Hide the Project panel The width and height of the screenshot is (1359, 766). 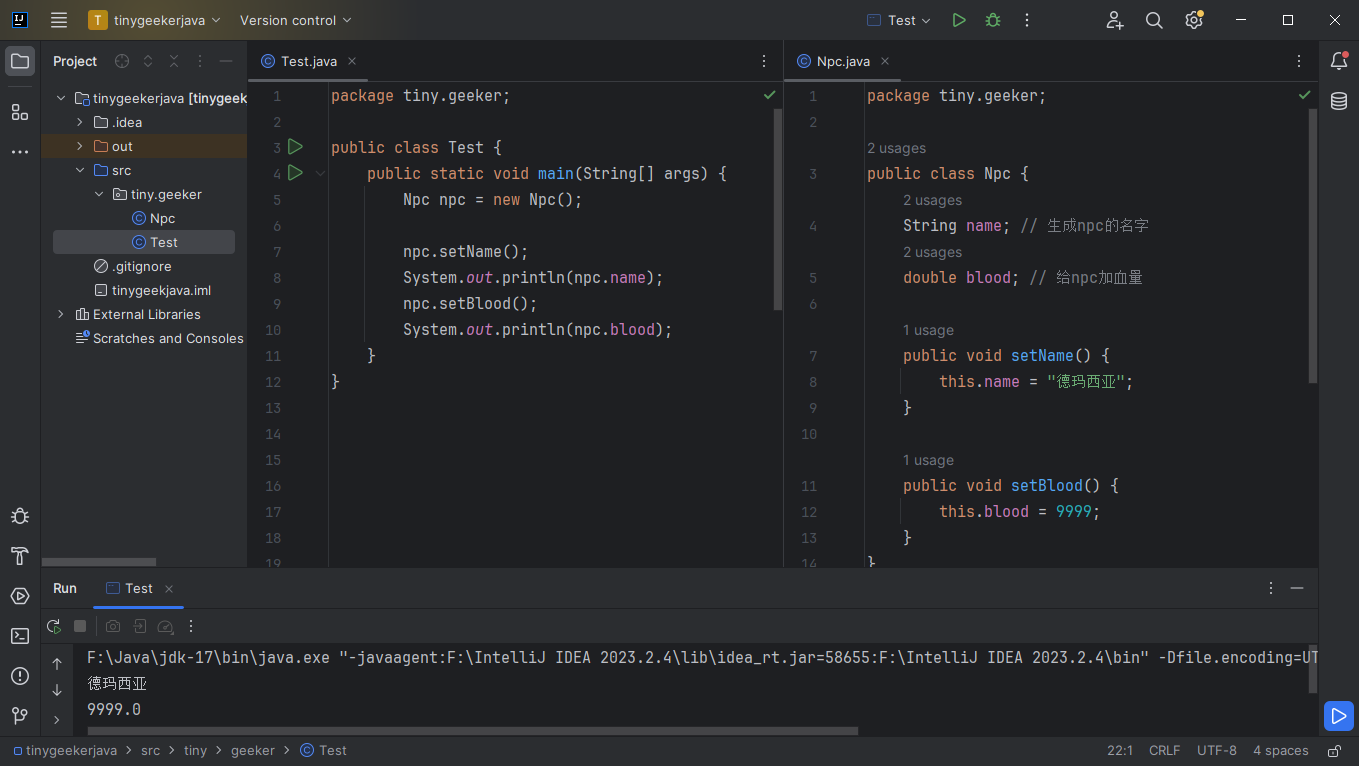[x=226, y=61]
